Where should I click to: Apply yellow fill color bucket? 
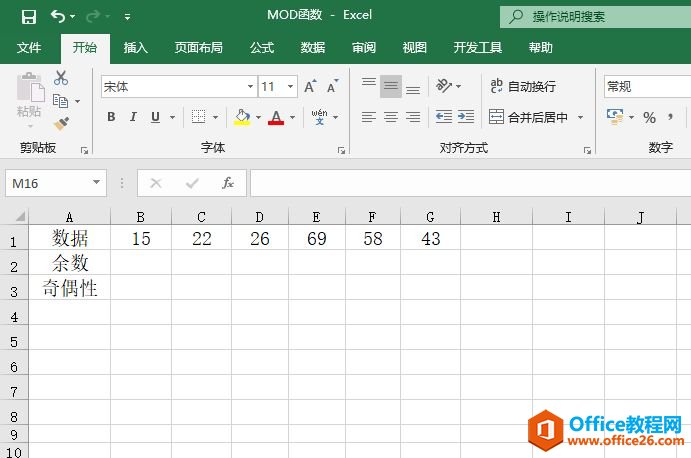pyautogui.click(x=242, y=117)
